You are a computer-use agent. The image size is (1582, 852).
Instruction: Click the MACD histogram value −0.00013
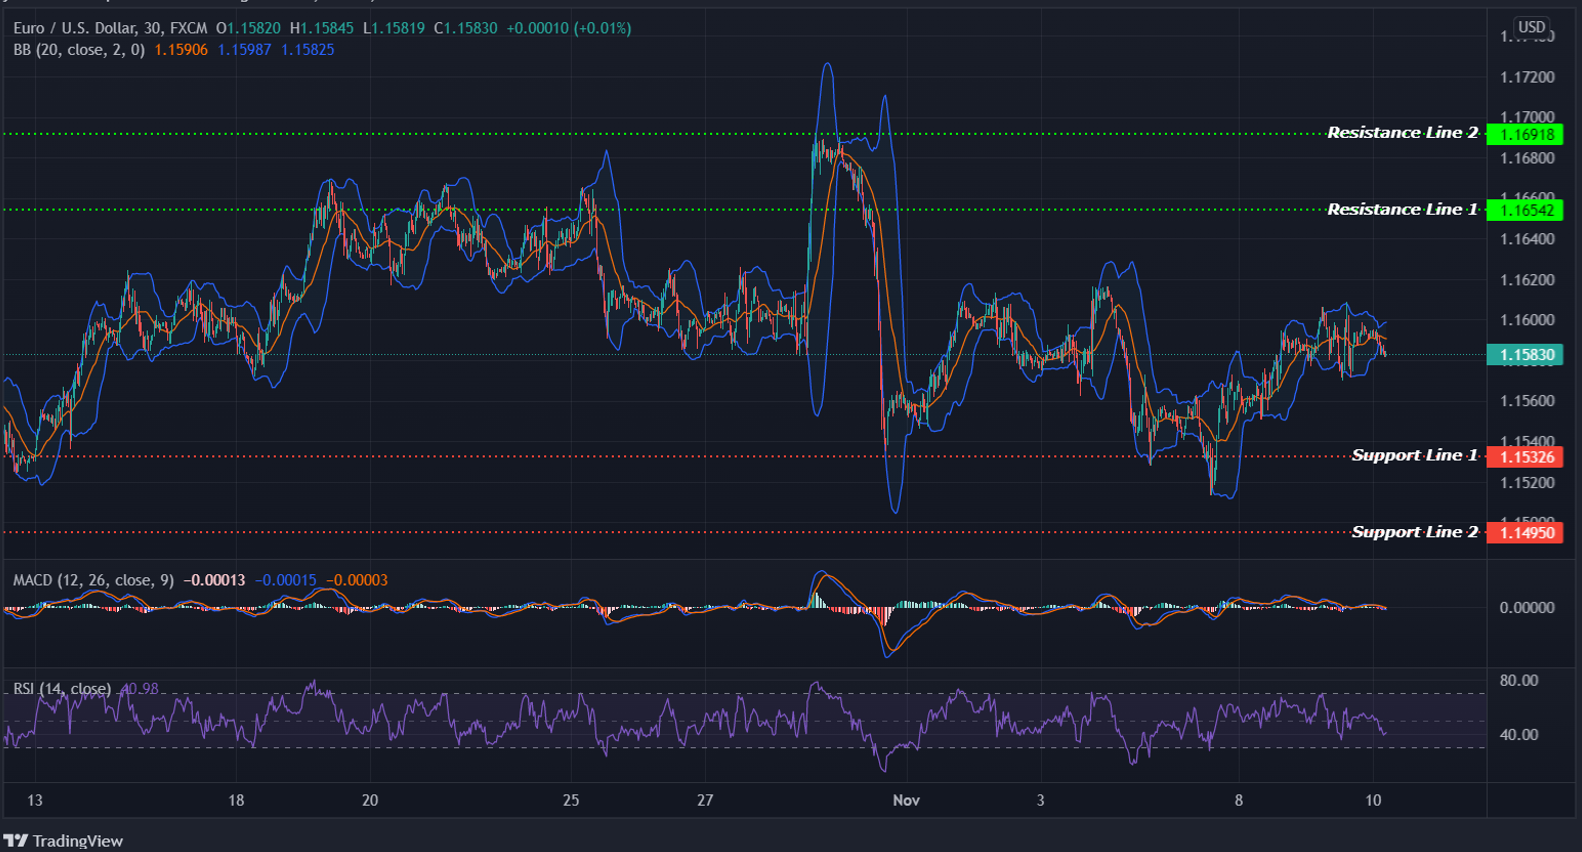tap(214, 580)
